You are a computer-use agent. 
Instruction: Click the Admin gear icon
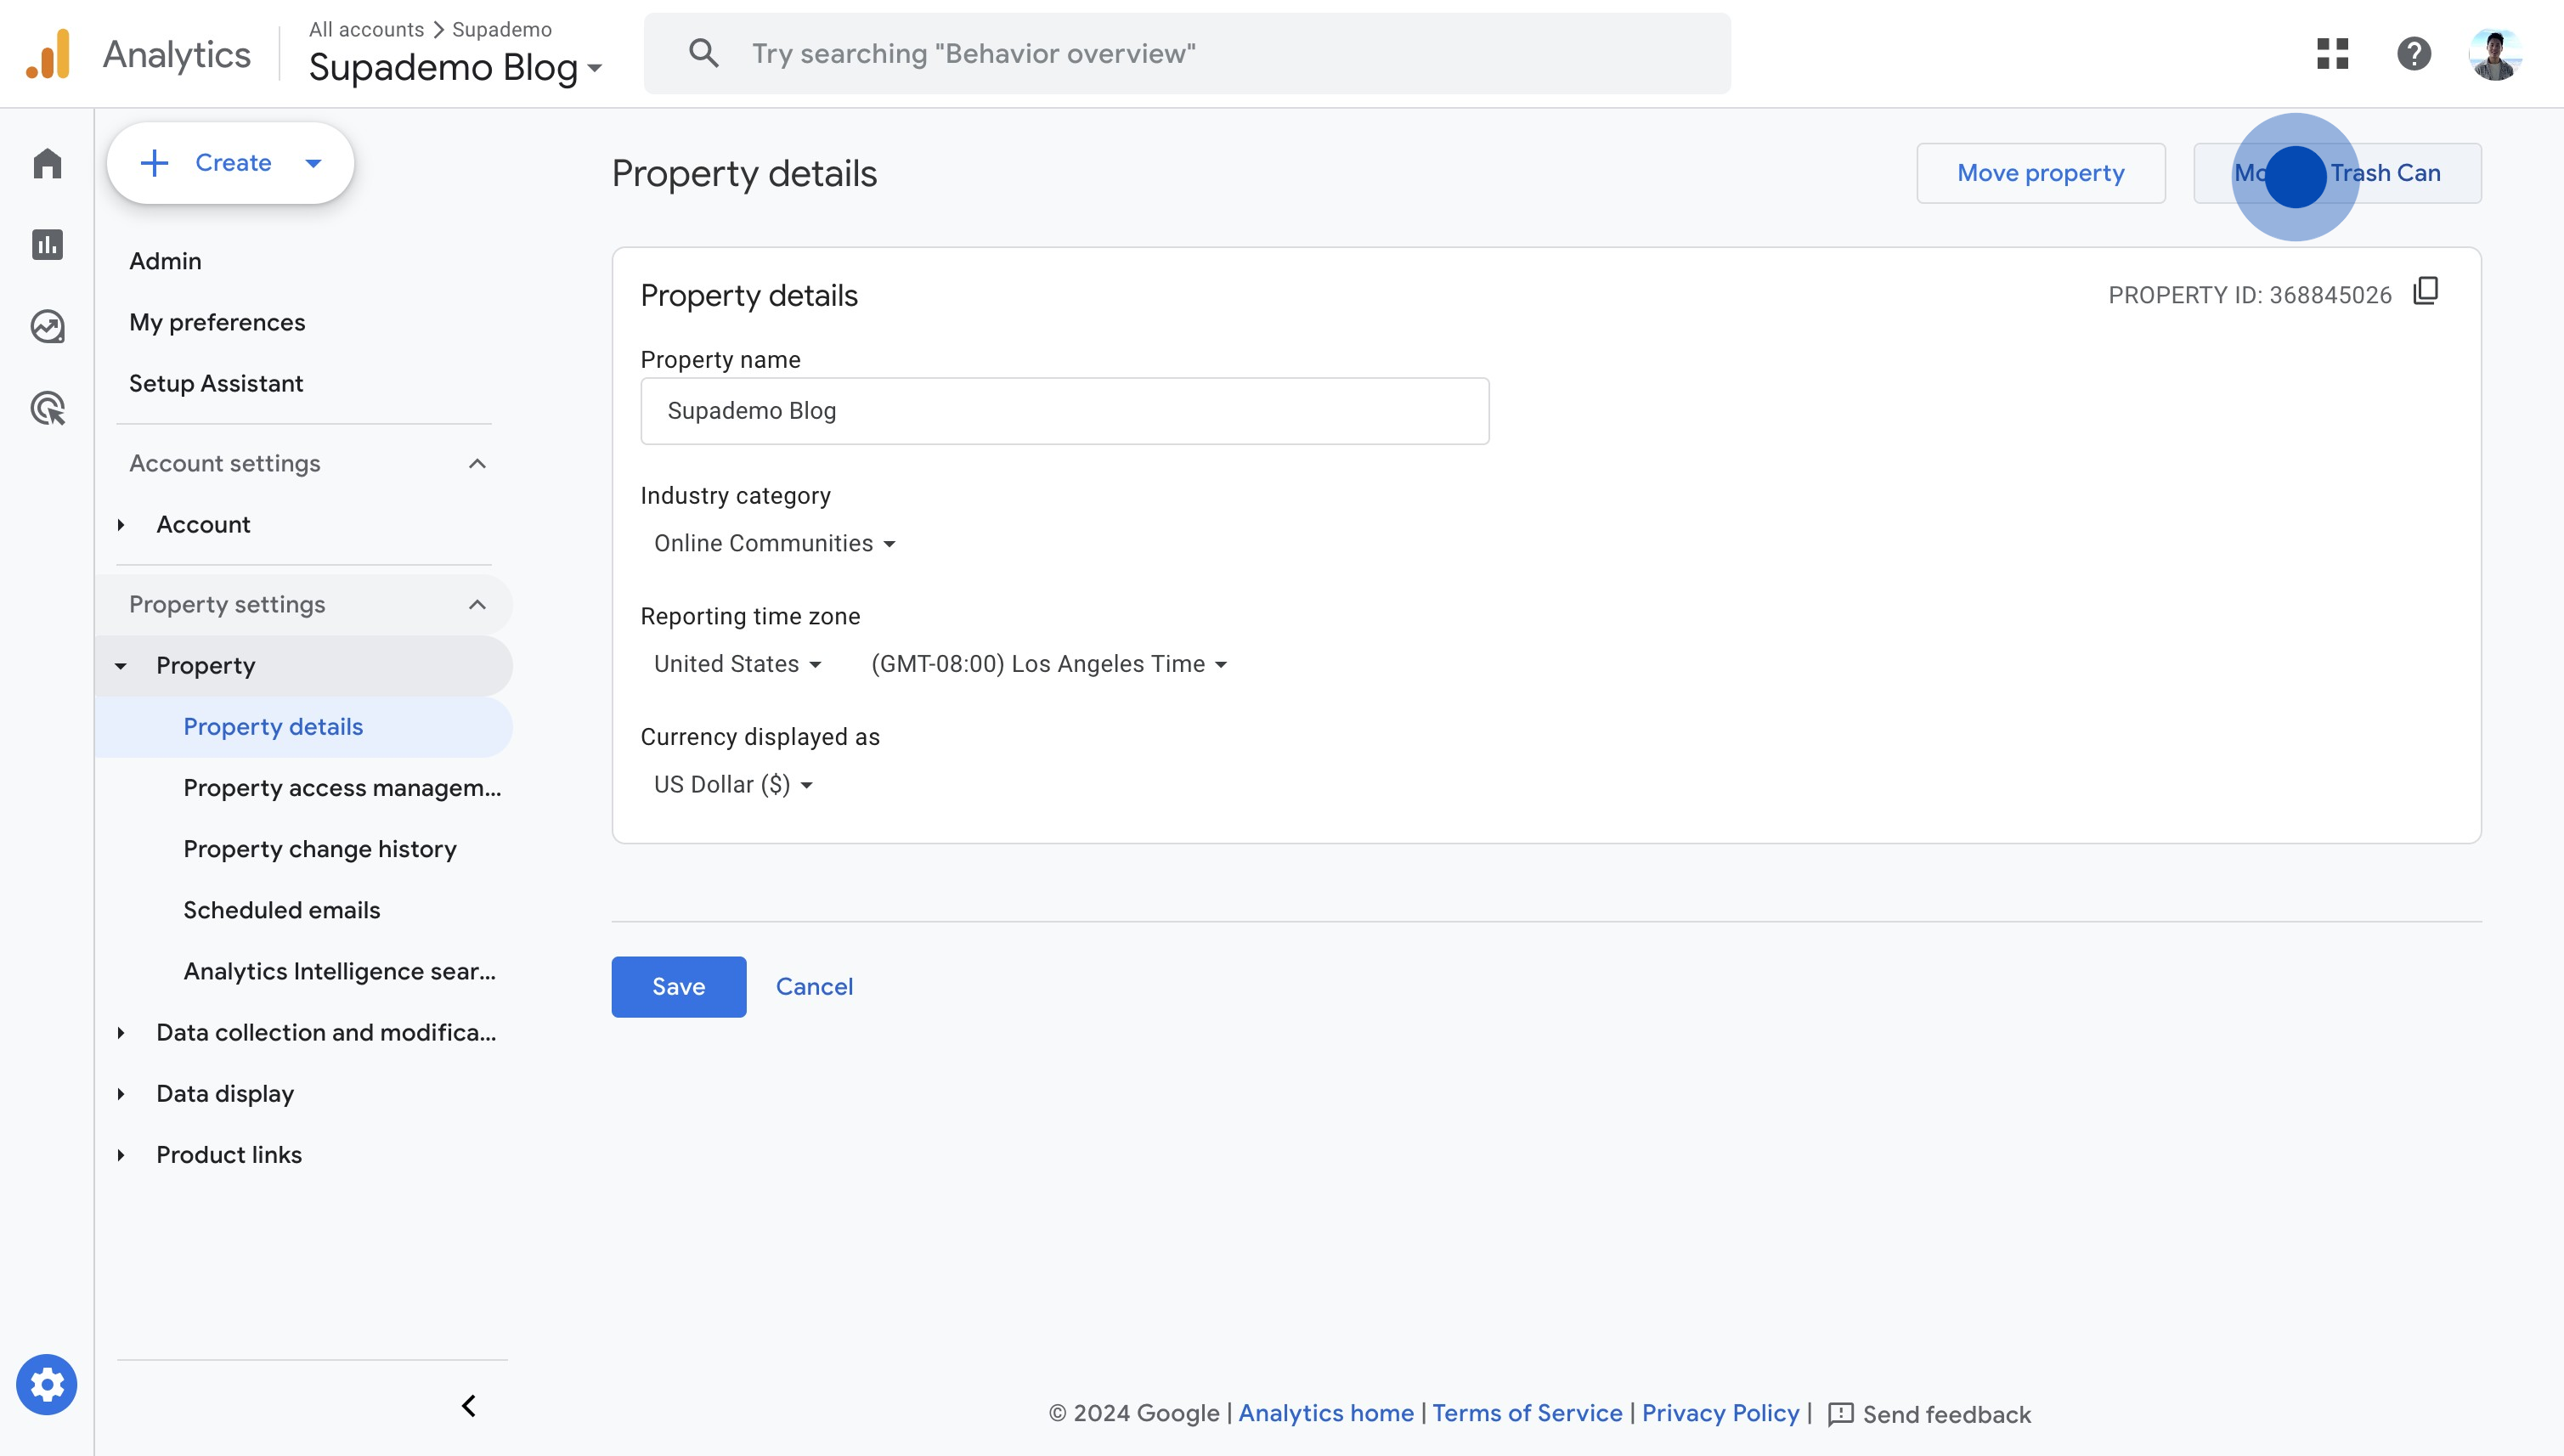click(x=47, y=1385)
